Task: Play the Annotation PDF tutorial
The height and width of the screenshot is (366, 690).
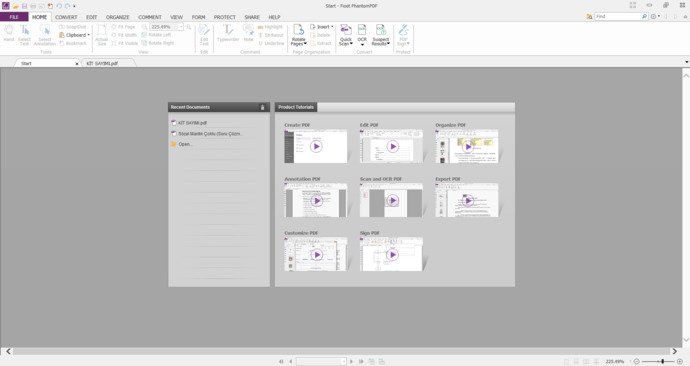Action: 316,201
